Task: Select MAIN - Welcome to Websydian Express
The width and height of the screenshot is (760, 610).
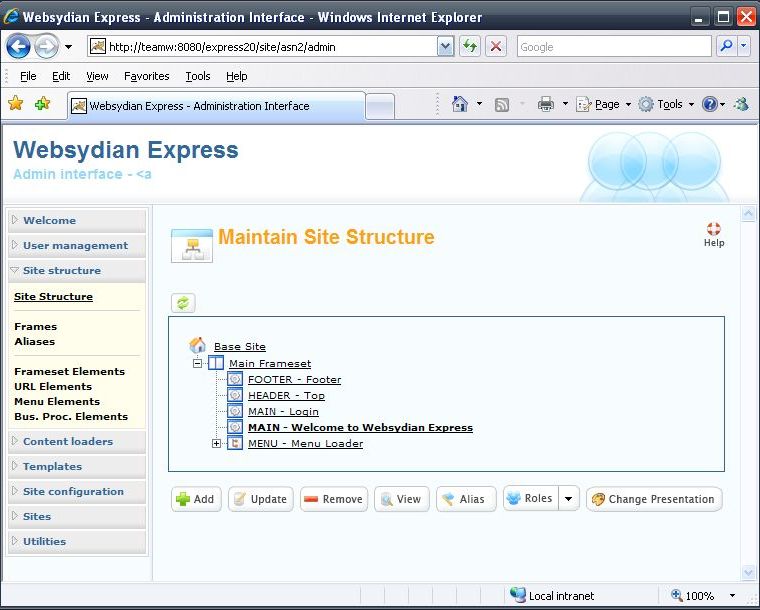Action: pos(361,427)
